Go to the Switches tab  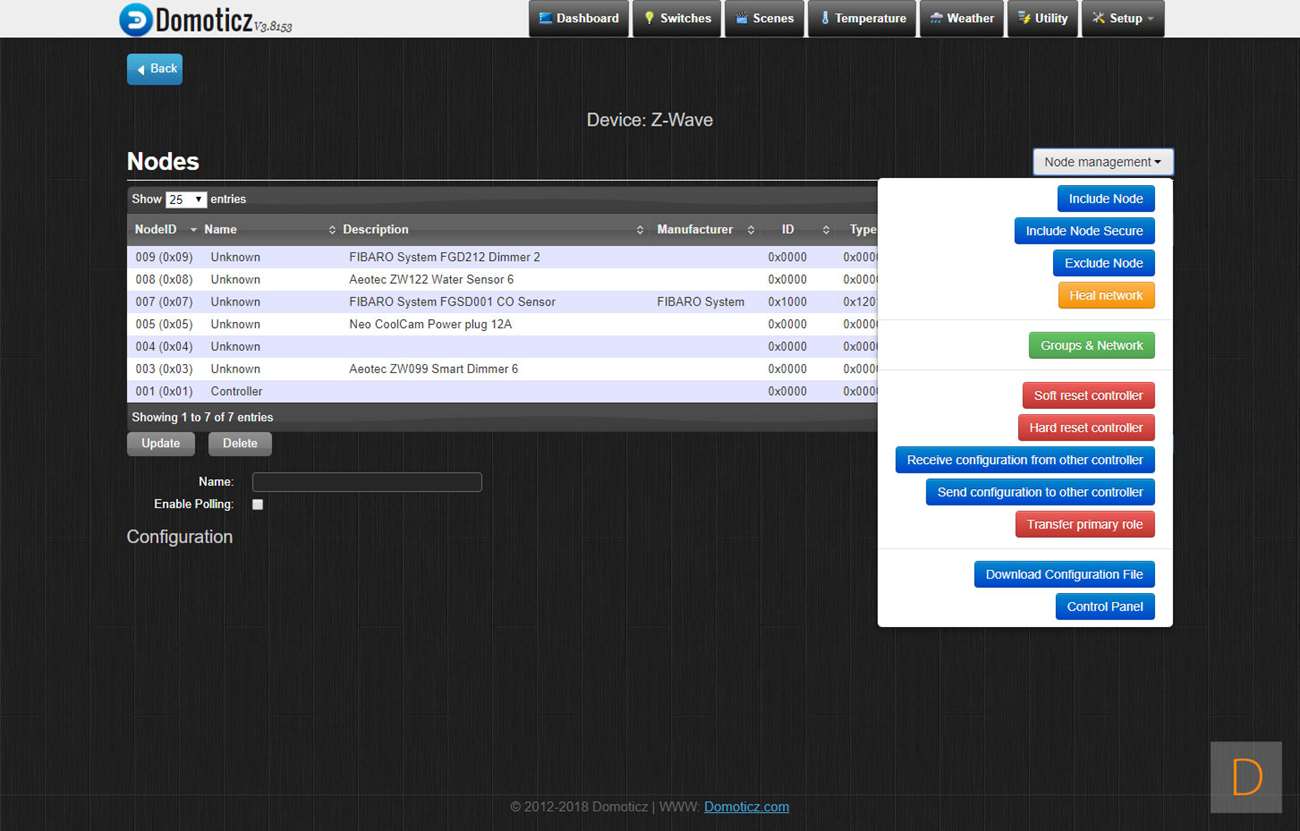(677, 18)
